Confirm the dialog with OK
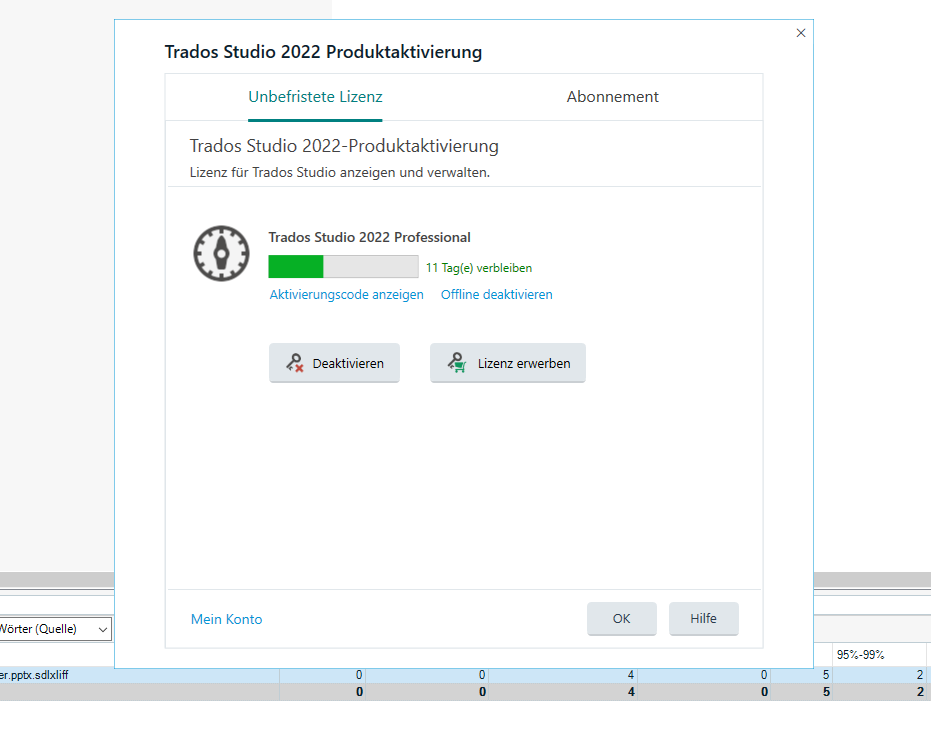This screenshot has height=747, width=931. pos(621,618)
